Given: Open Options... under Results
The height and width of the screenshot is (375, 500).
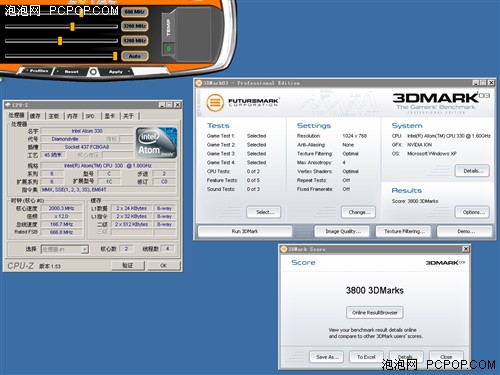Looking at the screenshot, I should point(472,212).
